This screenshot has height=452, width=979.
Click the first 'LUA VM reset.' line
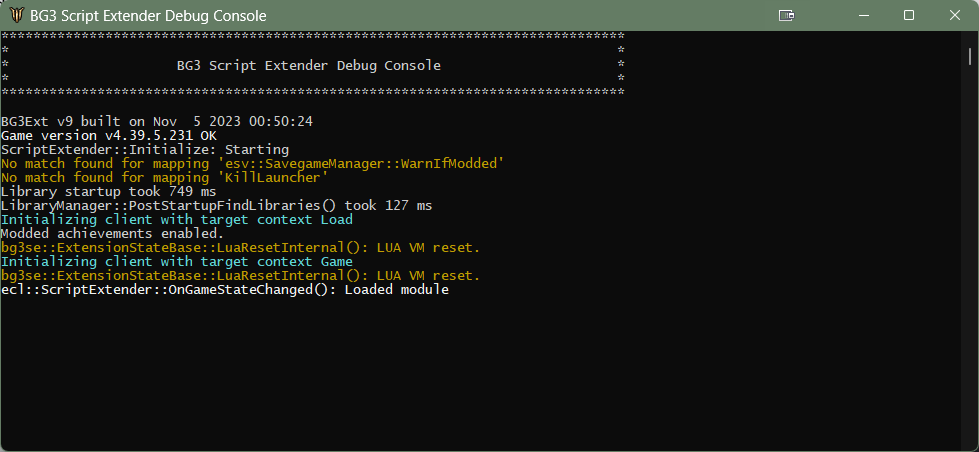click(x=241, y=248)
